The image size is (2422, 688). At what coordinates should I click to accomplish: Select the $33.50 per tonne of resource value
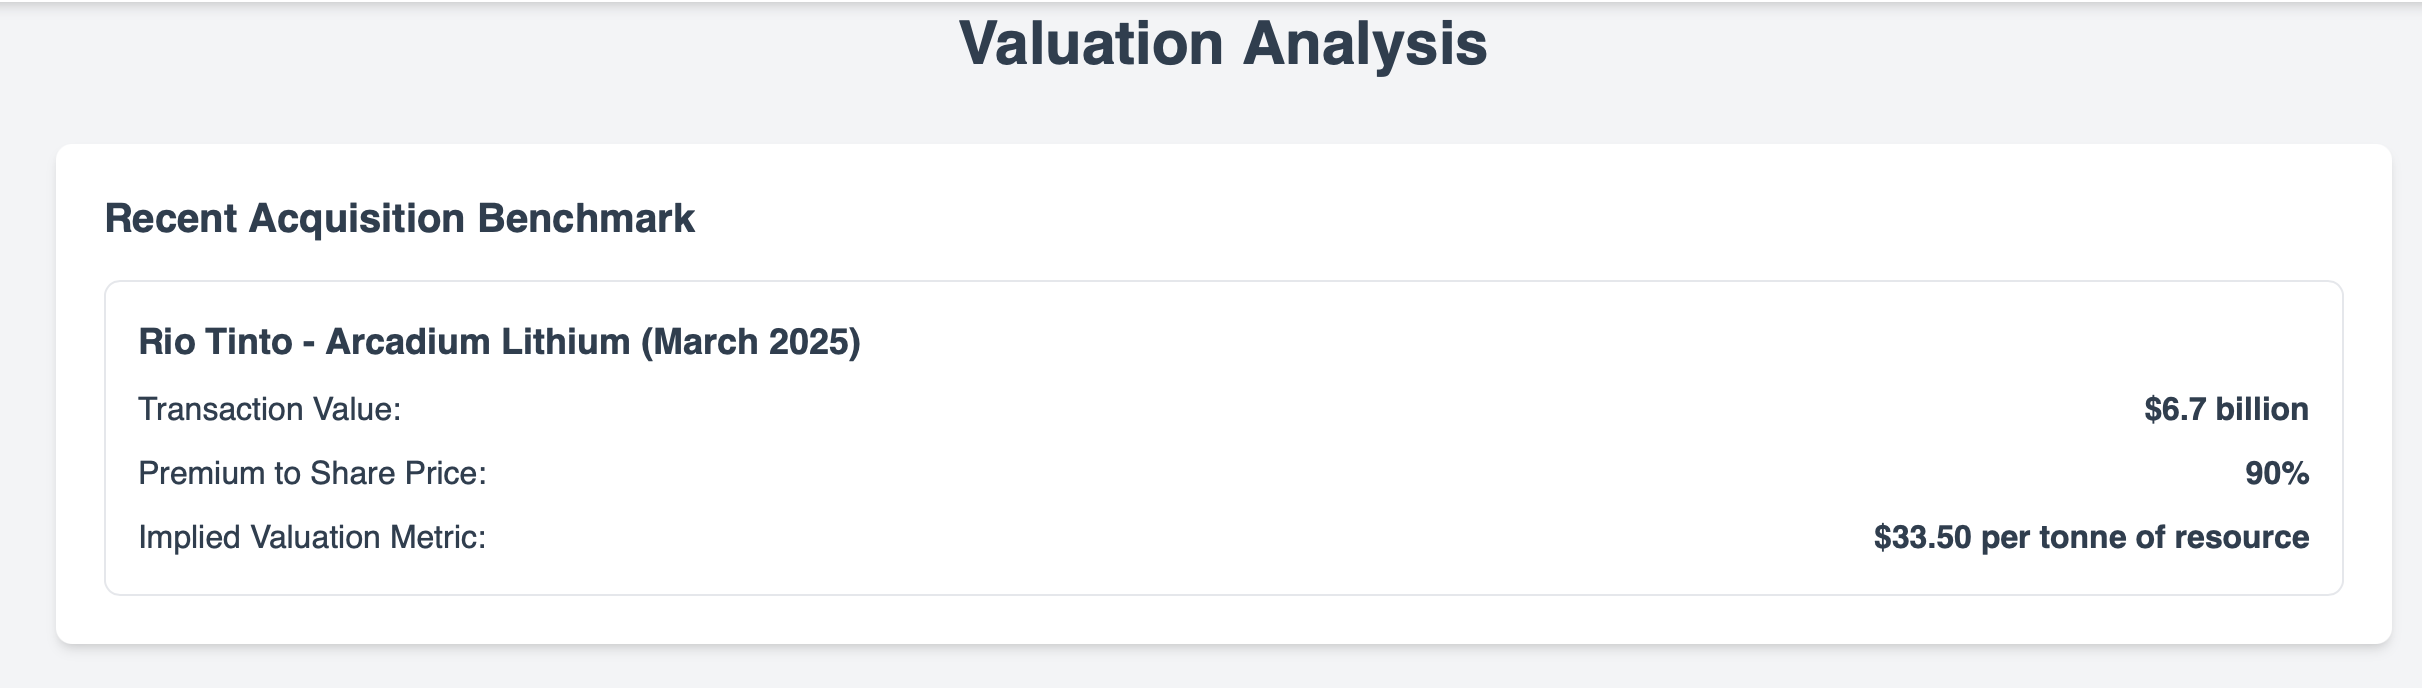click(2091, 537)
